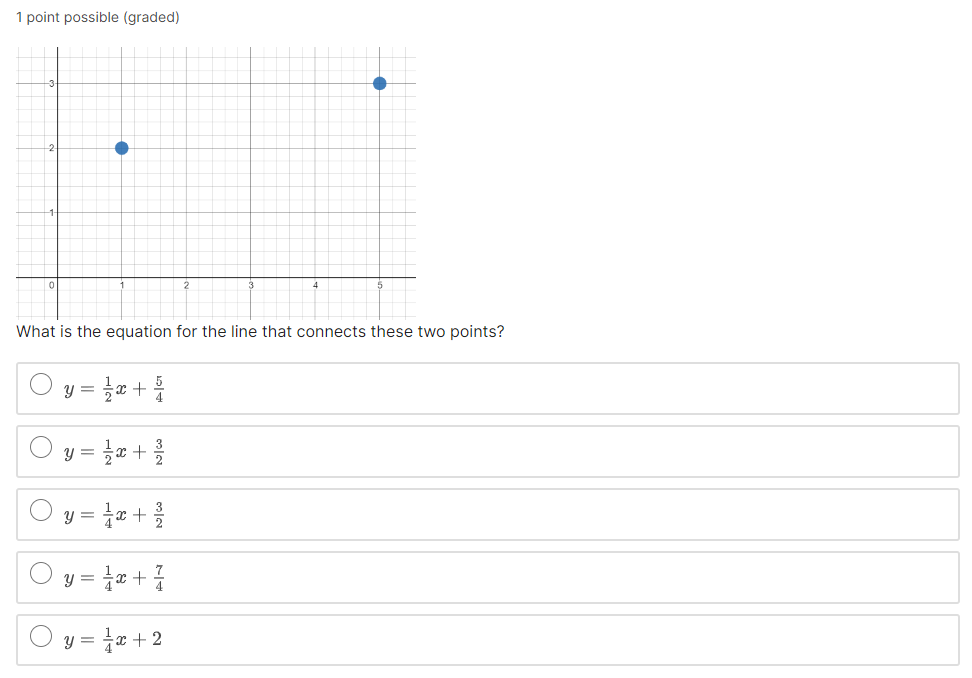The height and width of the screenshot is (678, 972).
Task: Click the equation text y = ¼x + 3/2
Action: pyautogui.click(x=114, y=515)
